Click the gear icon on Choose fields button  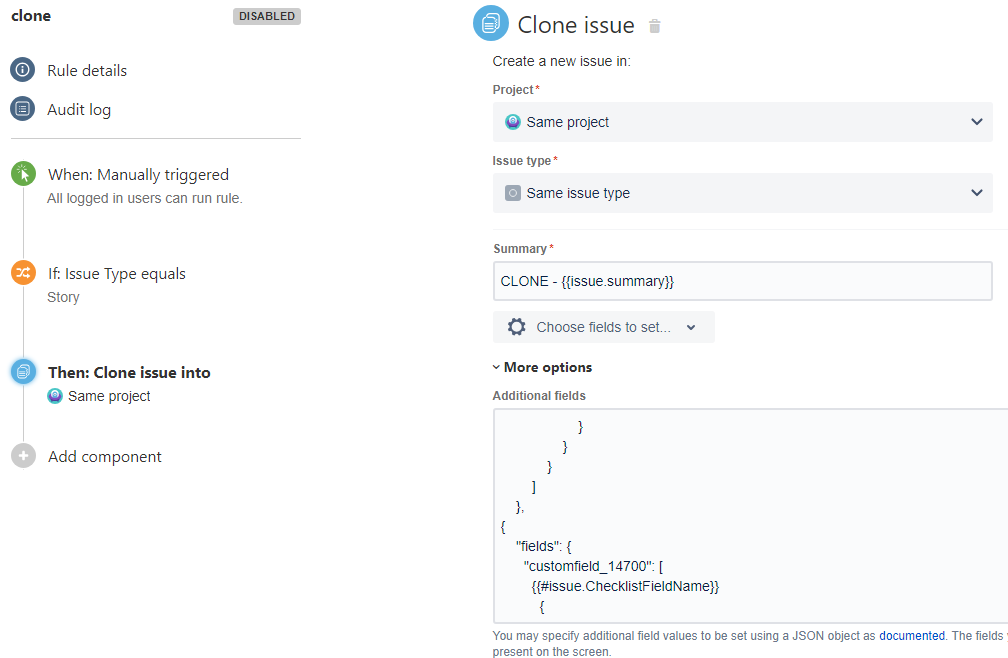point(516,327)
